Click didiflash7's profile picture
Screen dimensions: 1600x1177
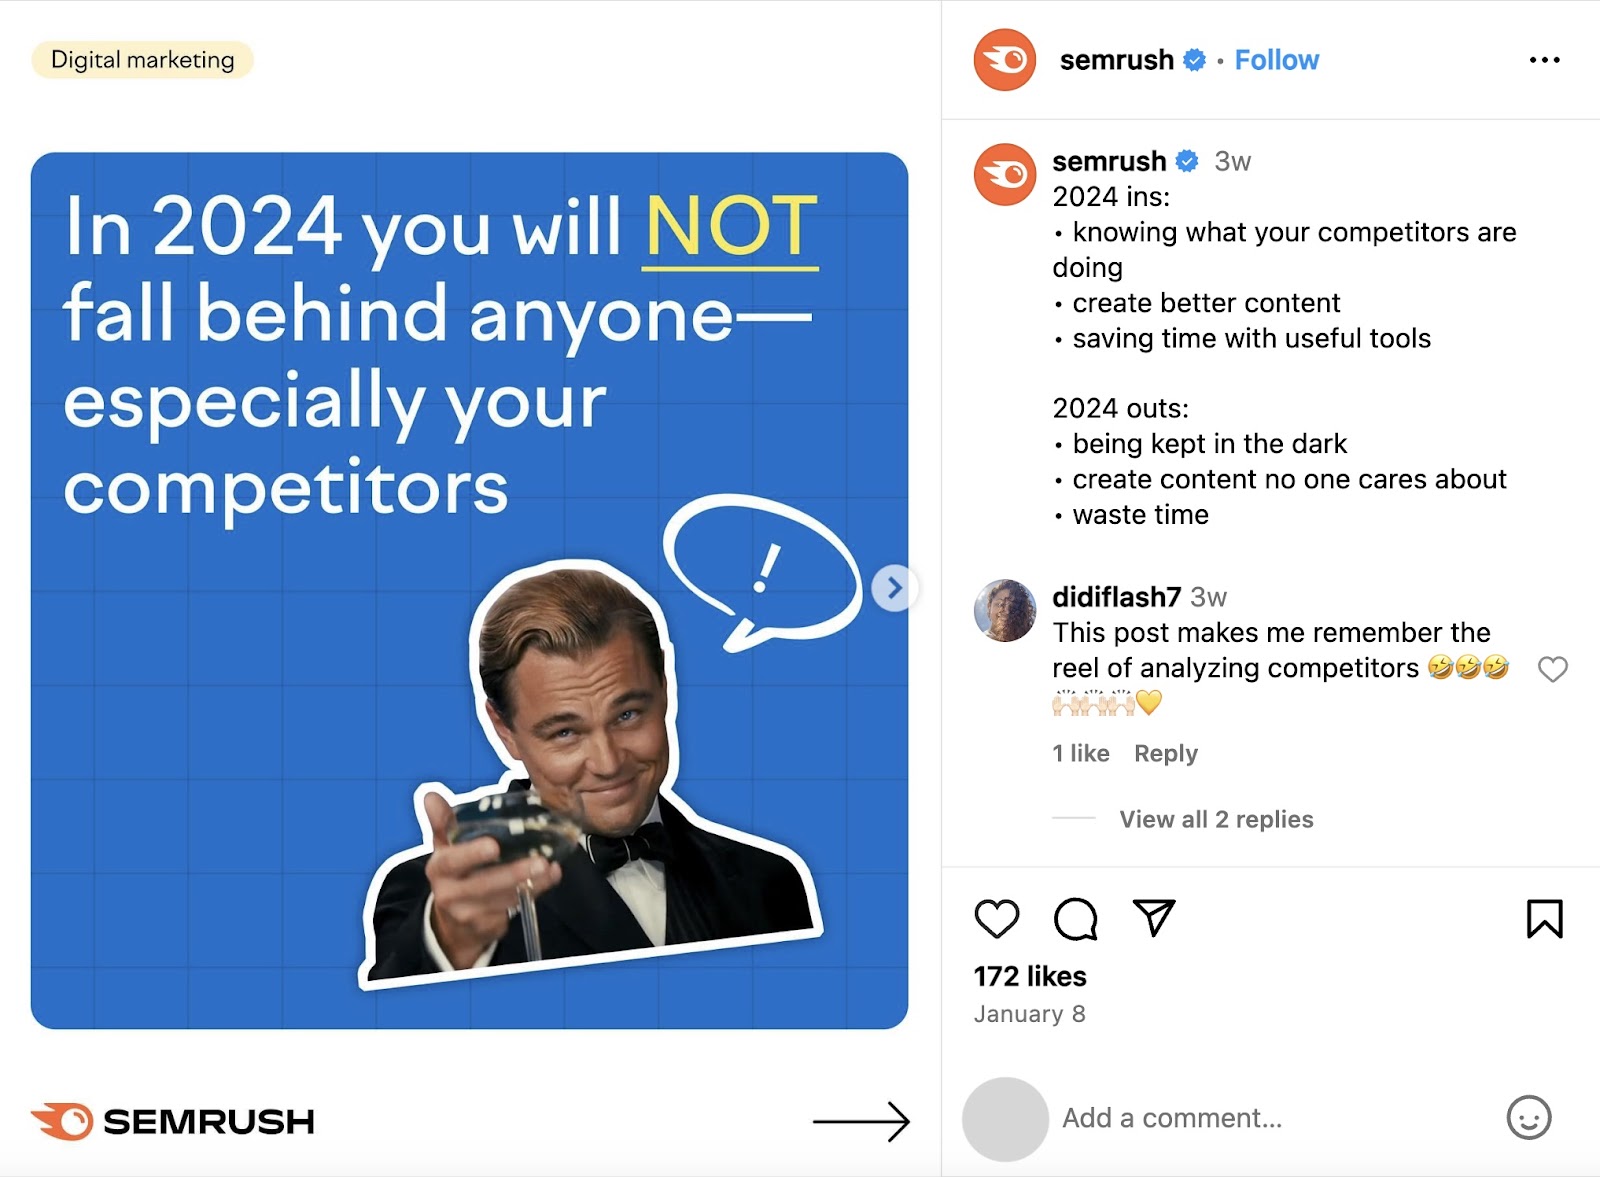pos(1004,613)
